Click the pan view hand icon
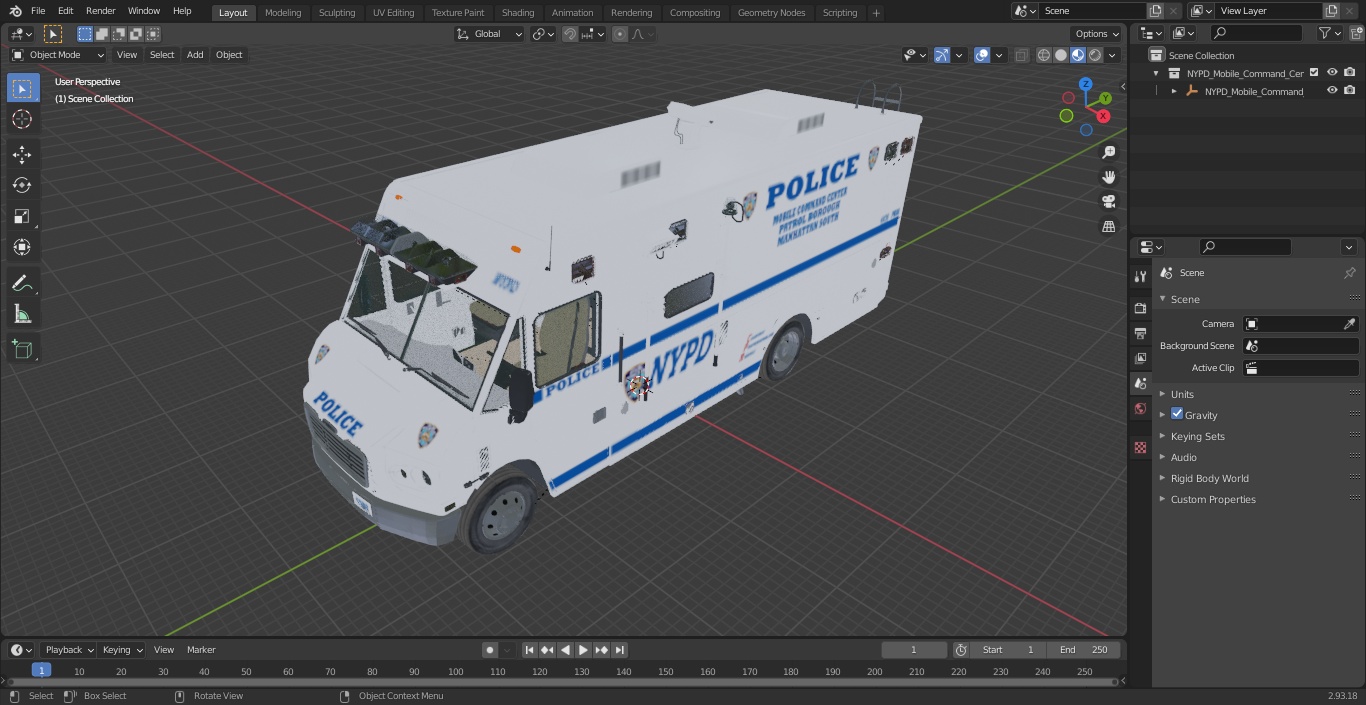 coord(1109,177)
